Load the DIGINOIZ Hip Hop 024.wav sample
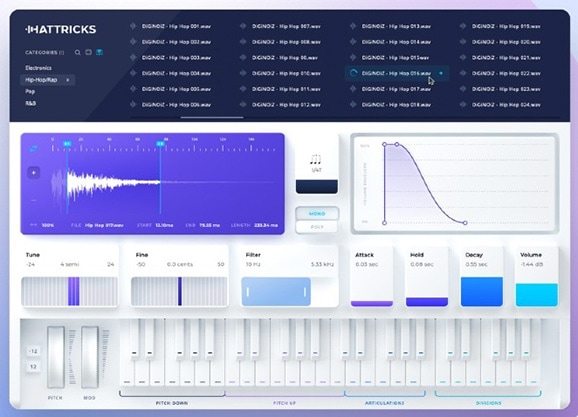Viewport: 578px width, 417px height. [506, 105]
